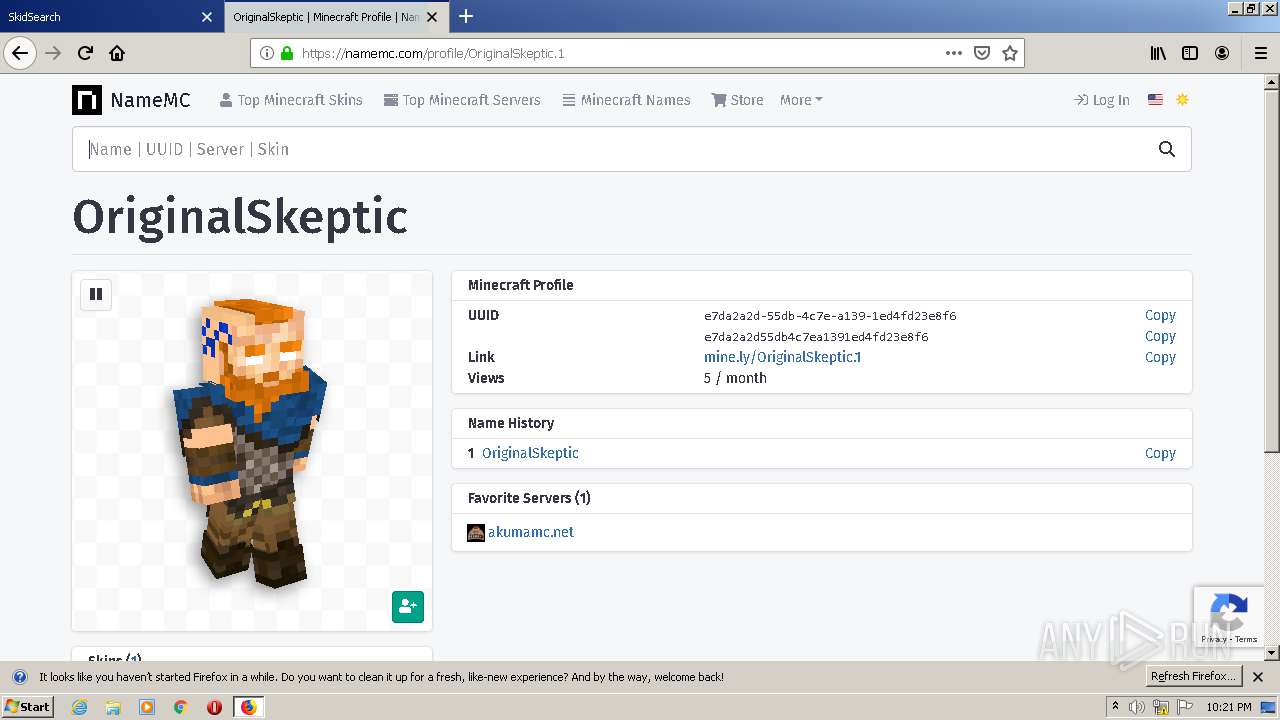The width and height of the screenshot is (1280, 720).
Task: Open Minecraft Names page
Action: 626,100
